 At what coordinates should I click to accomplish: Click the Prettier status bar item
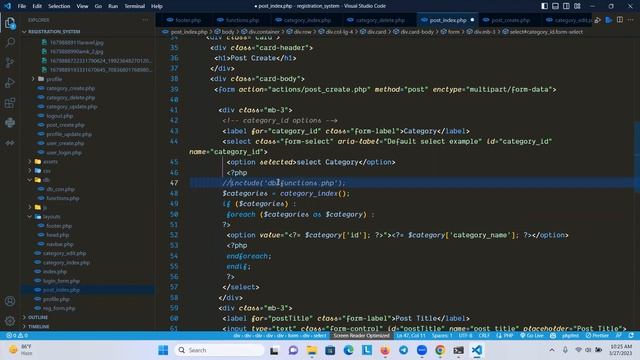tap(597, 336)
